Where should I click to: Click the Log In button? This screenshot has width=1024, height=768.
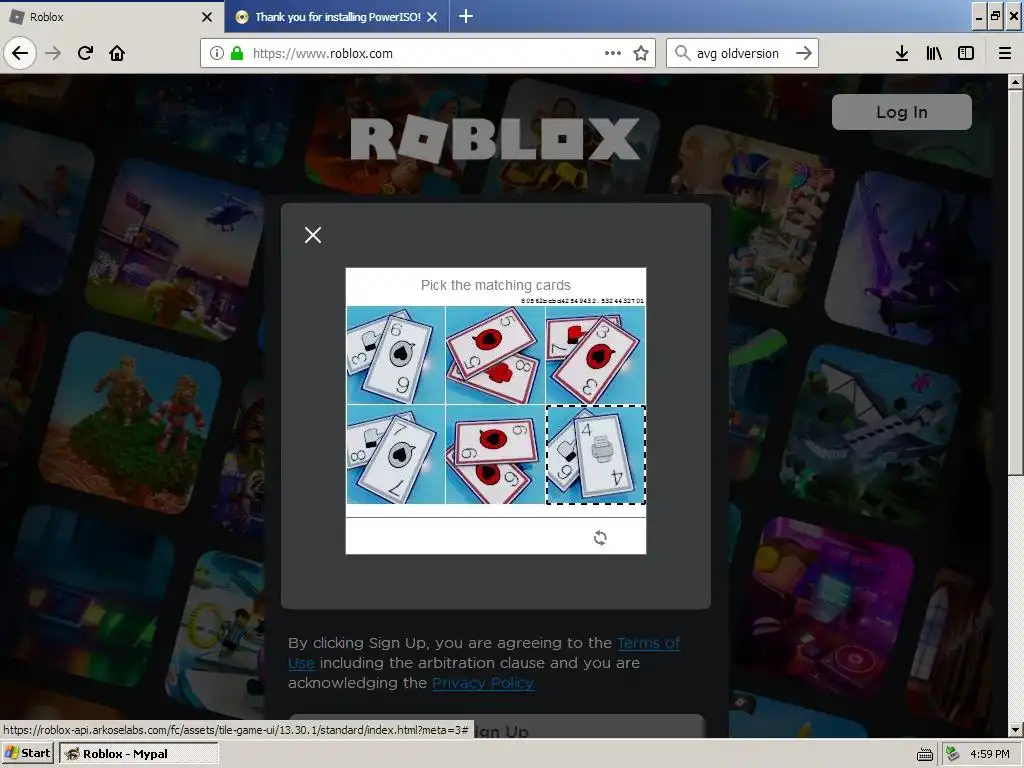coord(901,112)
